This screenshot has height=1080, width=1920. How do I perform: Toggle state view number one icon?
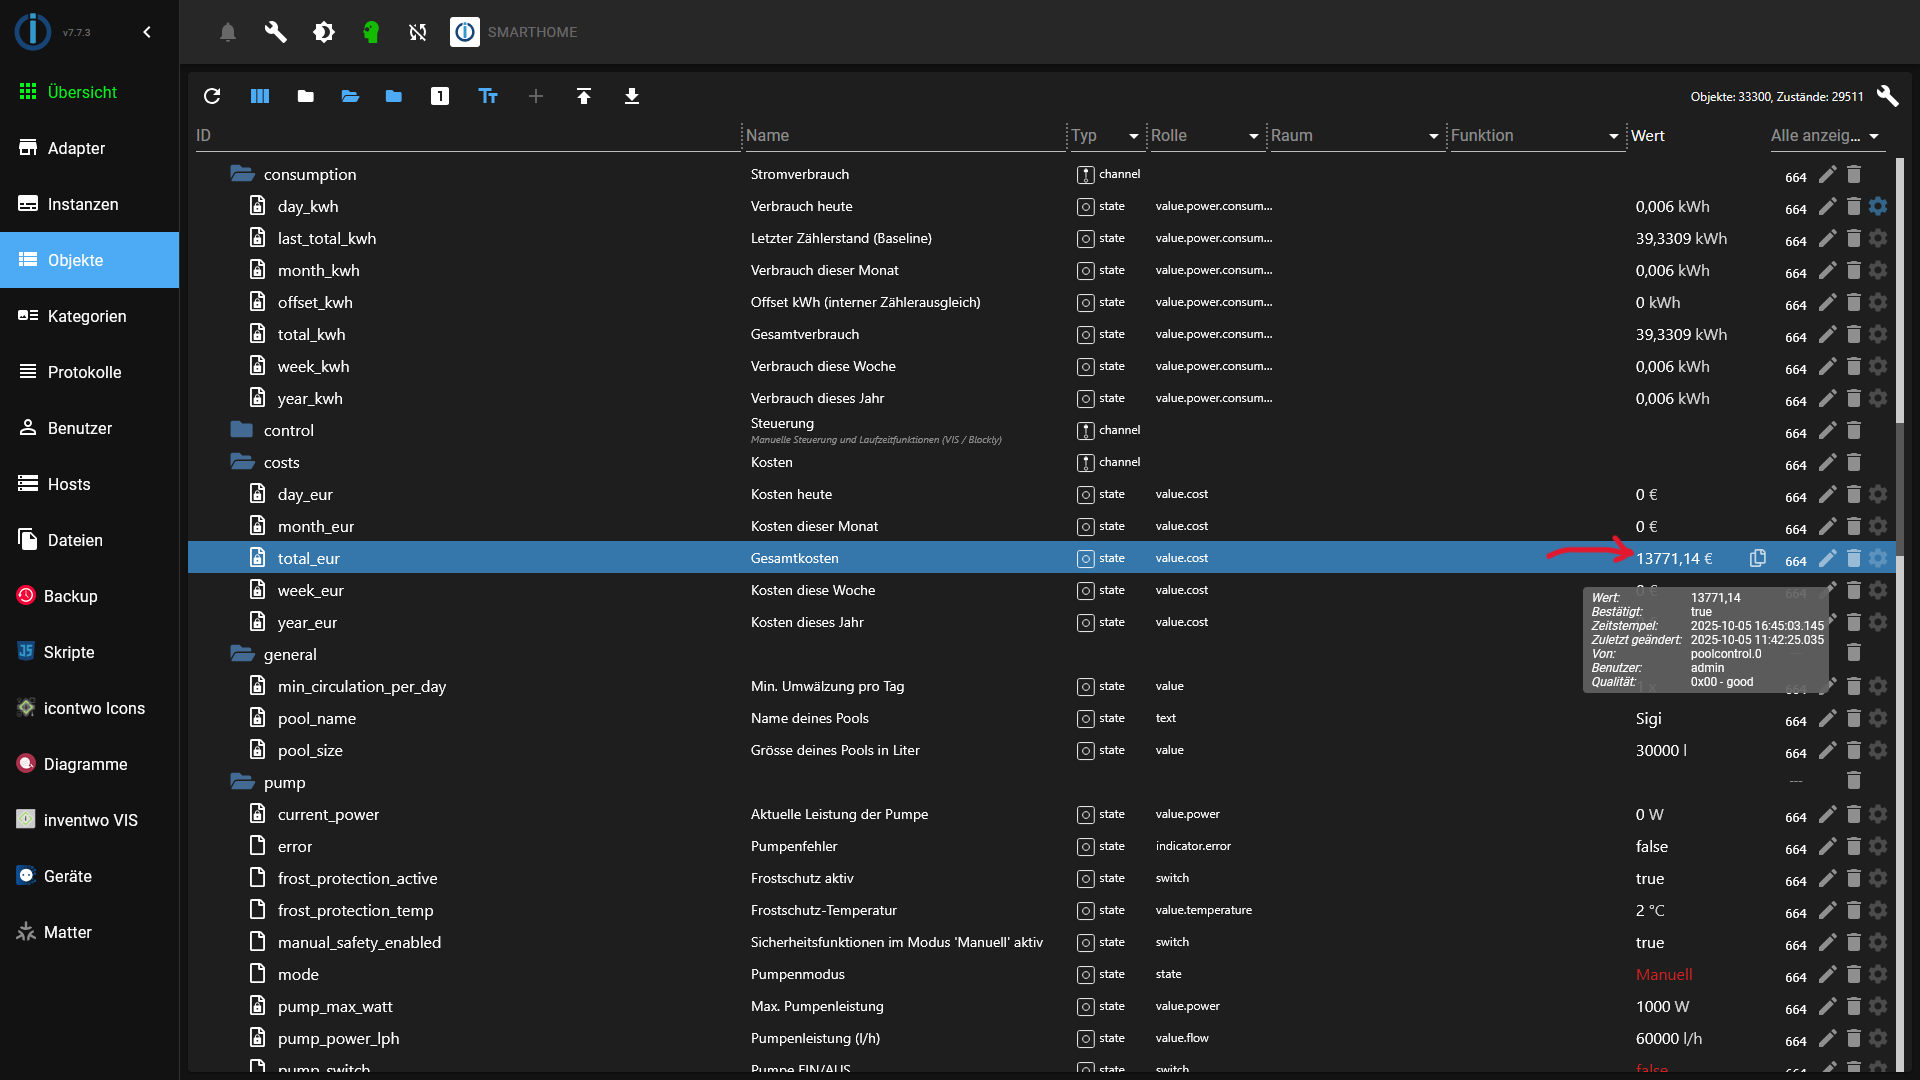(440, 96)
